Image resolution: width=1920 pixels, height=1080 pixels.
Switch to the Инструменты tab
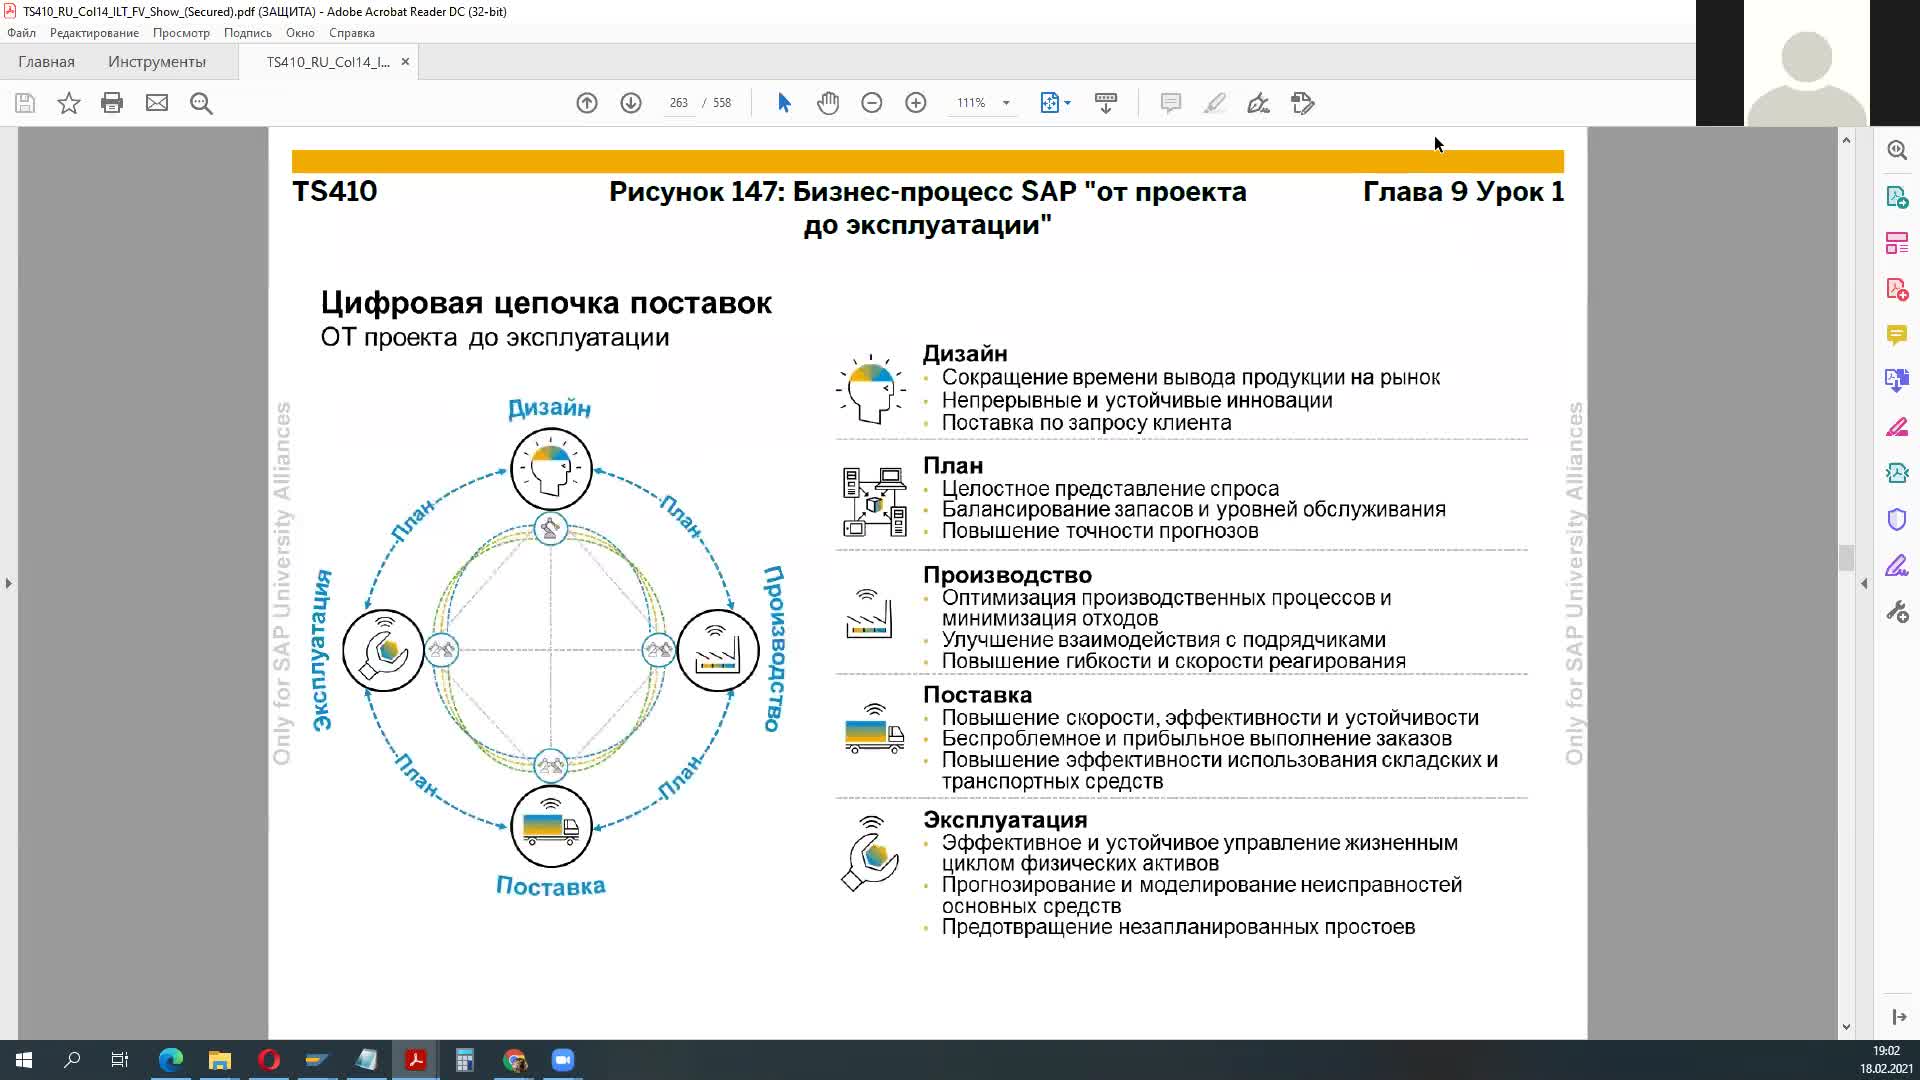pos(157,62)
